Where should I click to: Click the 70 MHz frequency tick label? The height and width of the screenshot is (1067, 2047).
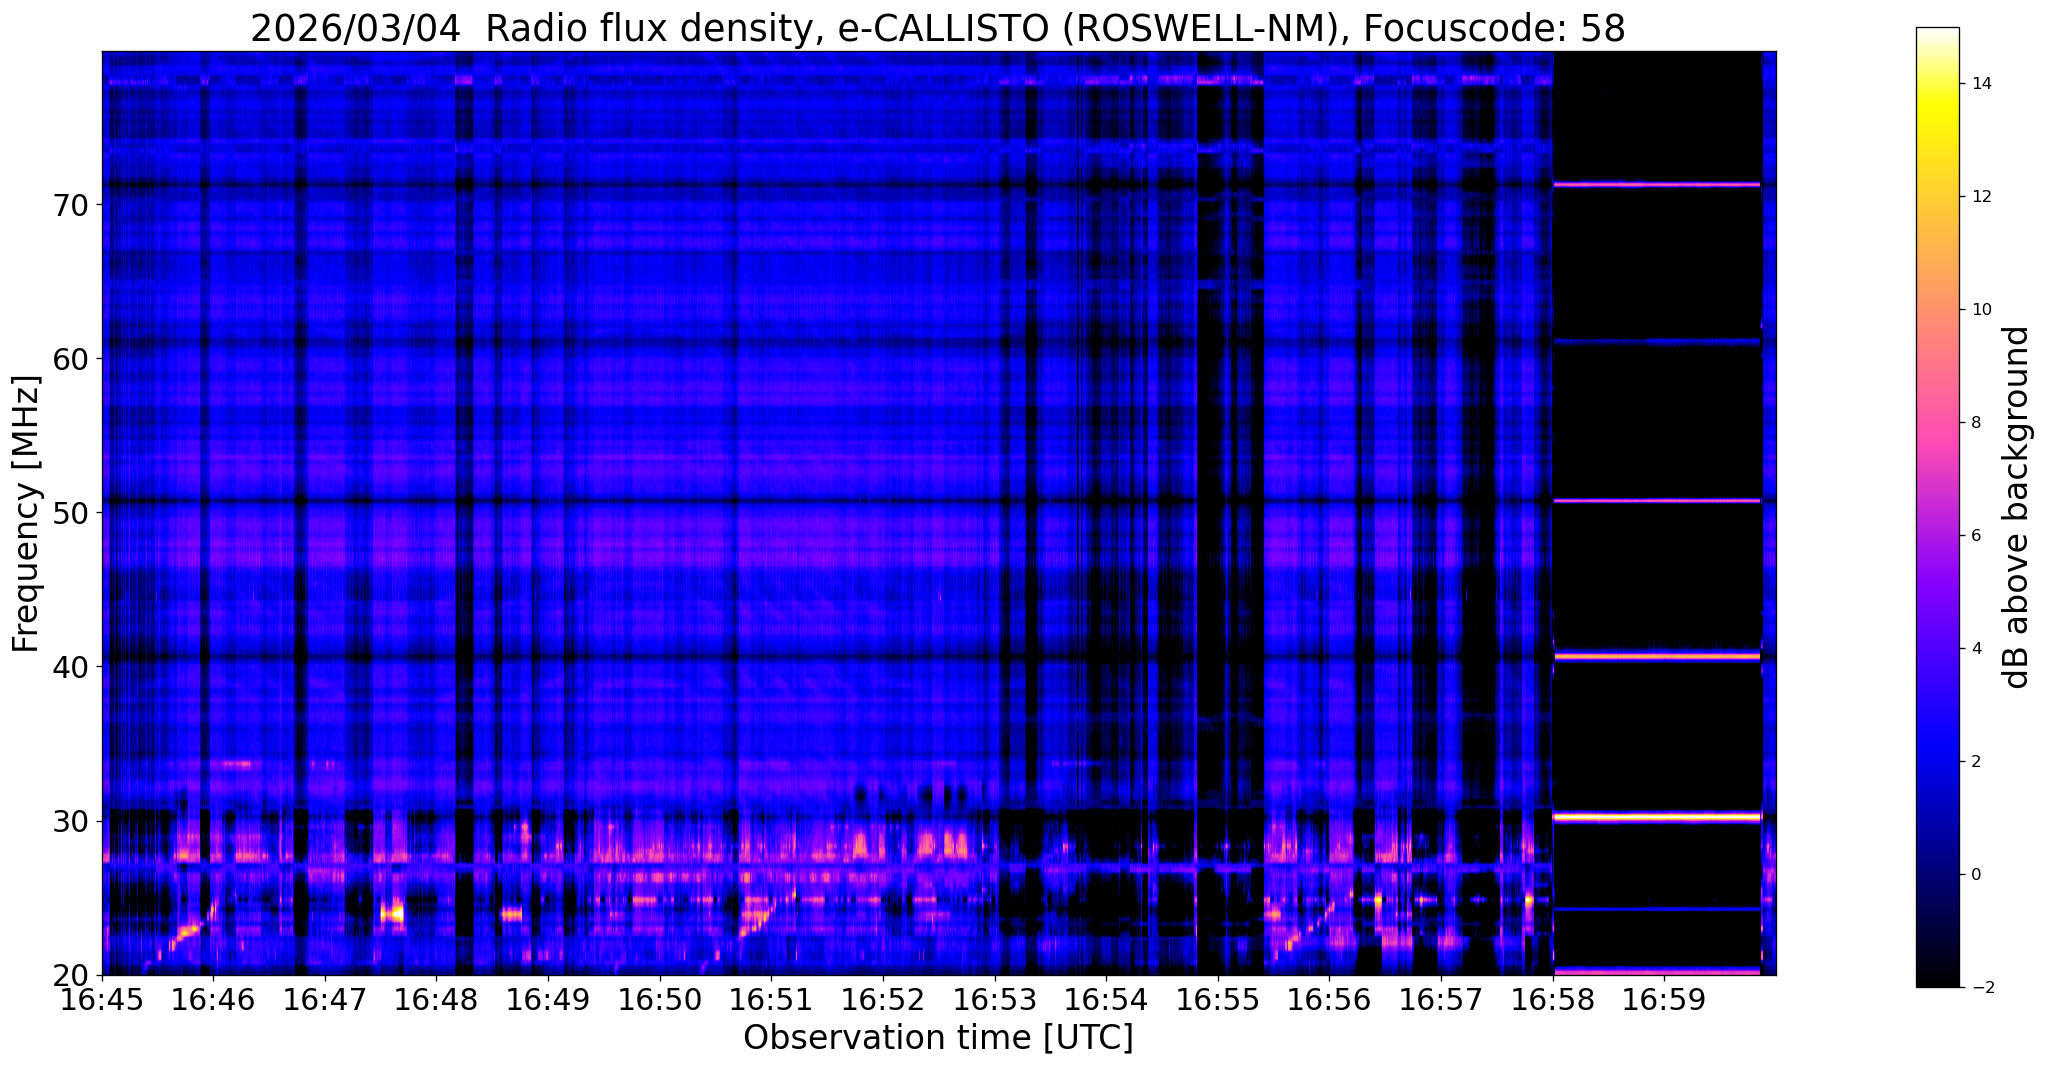pyautogui.click(x=72, y=204)
